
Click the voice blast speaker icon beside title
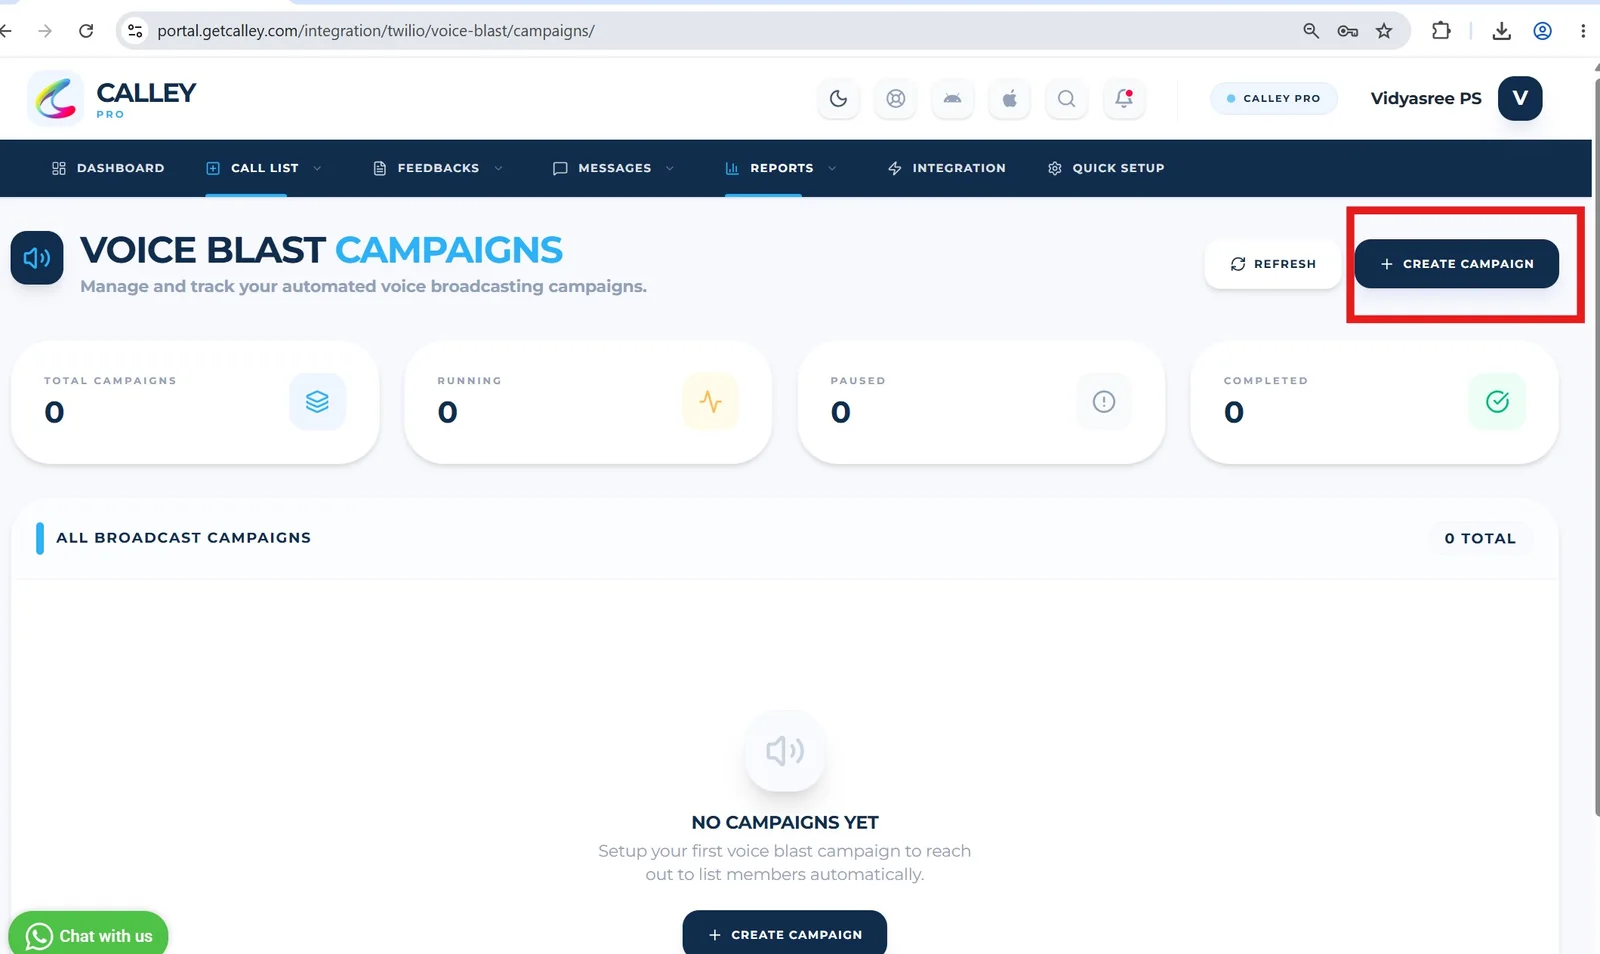(x=37, y=258)
